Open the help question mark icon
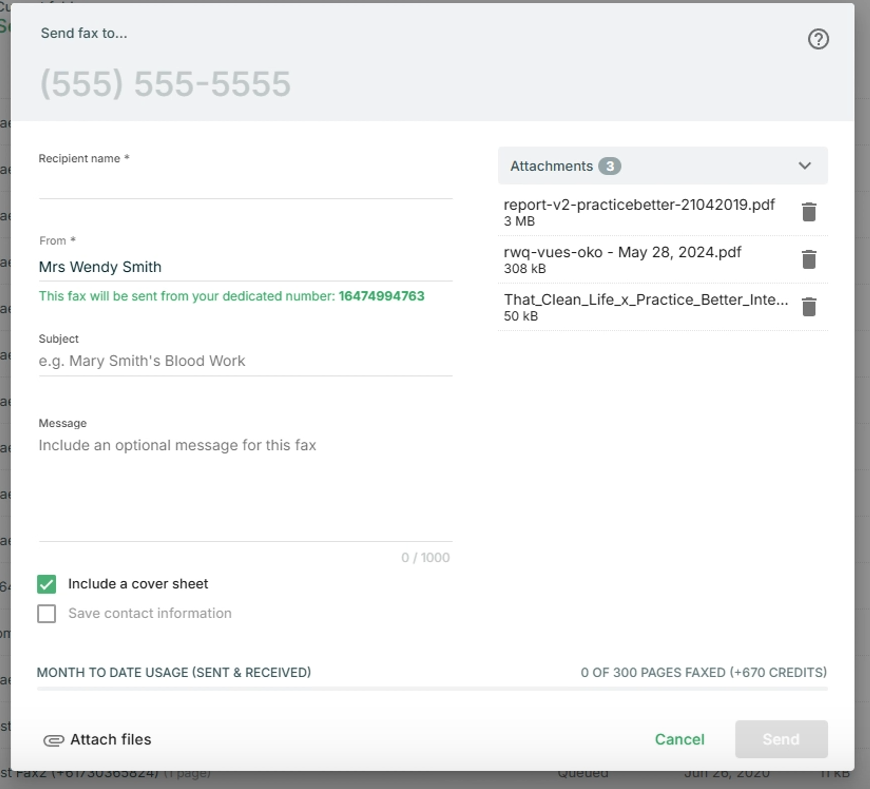The height and width of the screenshot is (789, 870). (818, 39)
